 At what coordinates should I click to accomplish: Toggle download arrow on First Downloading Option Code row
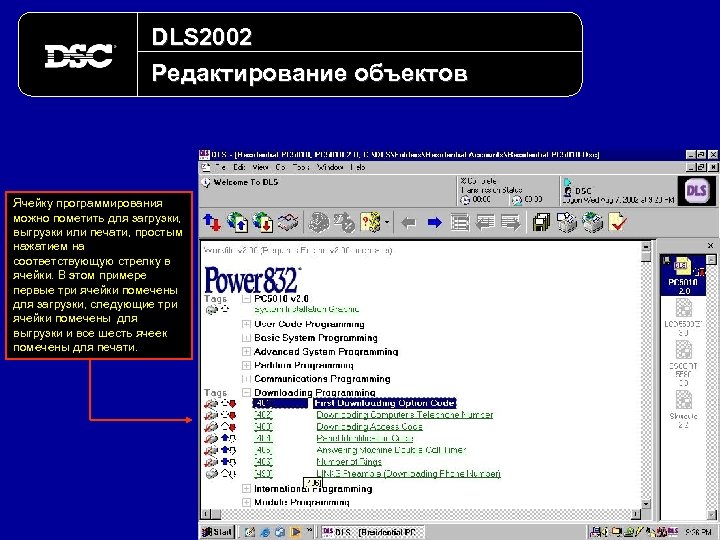(x=232, y=404)
